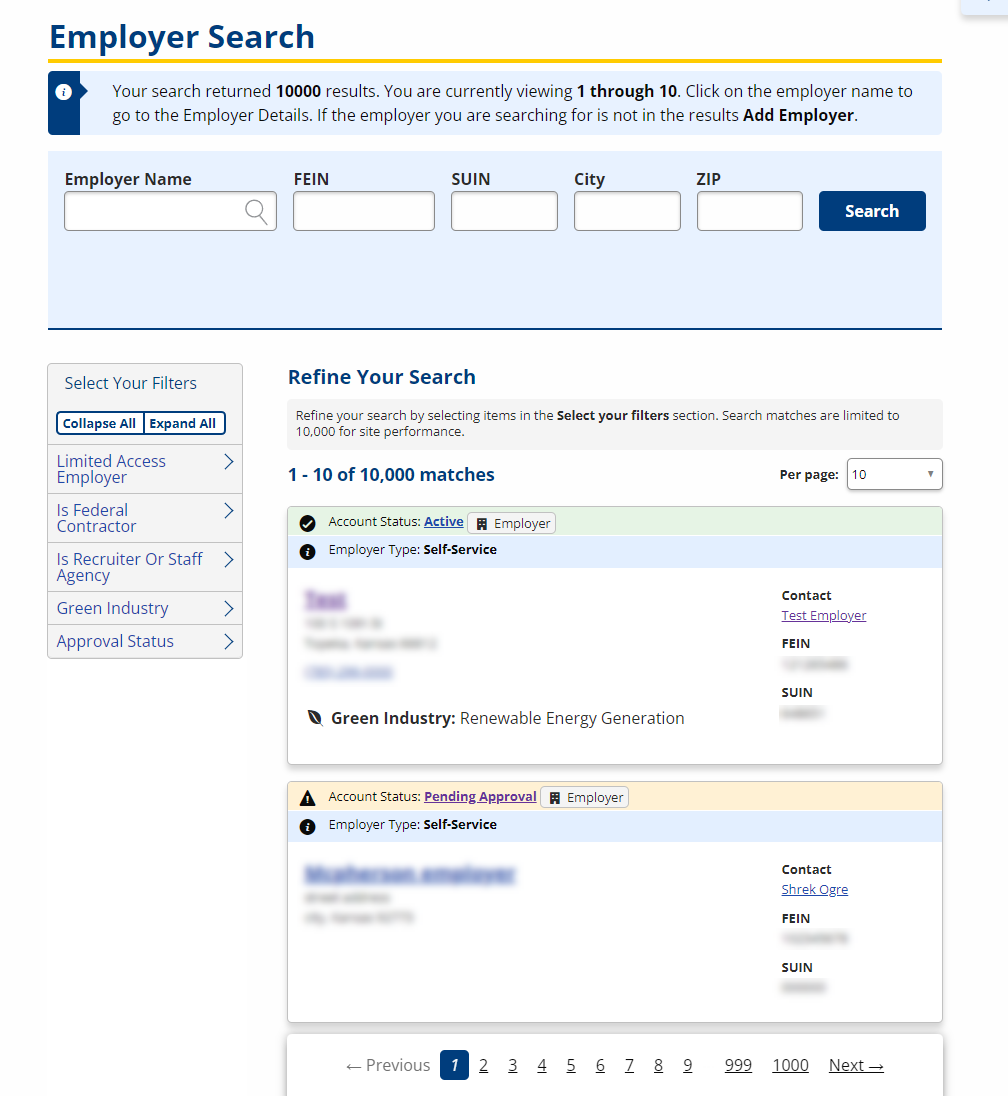The width and height of the screenshot is (1008, 1096).
Task: Click the Select Your Filters title
Action: pos(131,383)
